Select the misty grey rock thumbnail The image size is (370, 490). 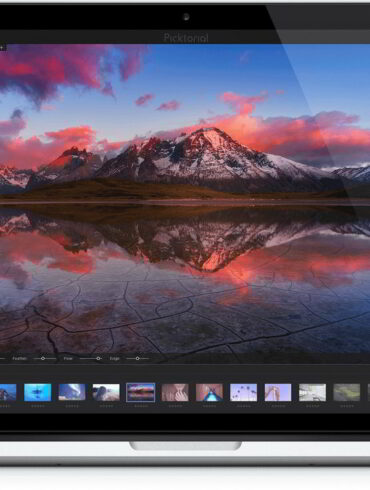(x=106, y=392)
